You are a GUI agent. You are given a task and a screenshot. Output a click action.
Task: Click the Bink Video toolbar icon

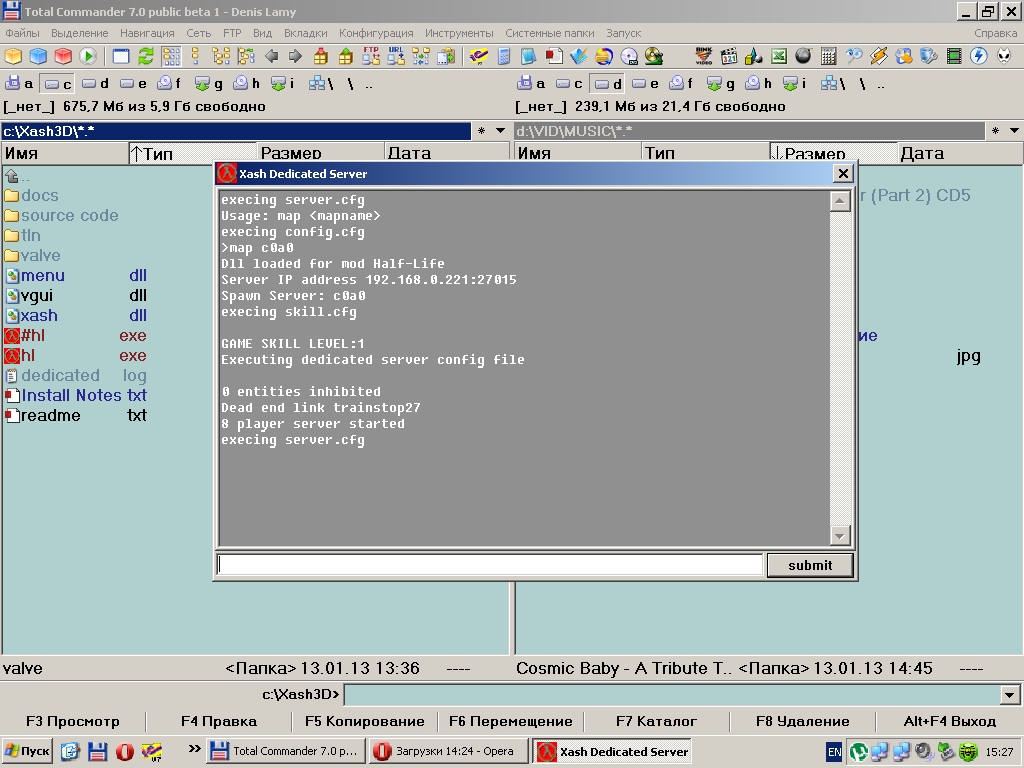click(704, 56)
